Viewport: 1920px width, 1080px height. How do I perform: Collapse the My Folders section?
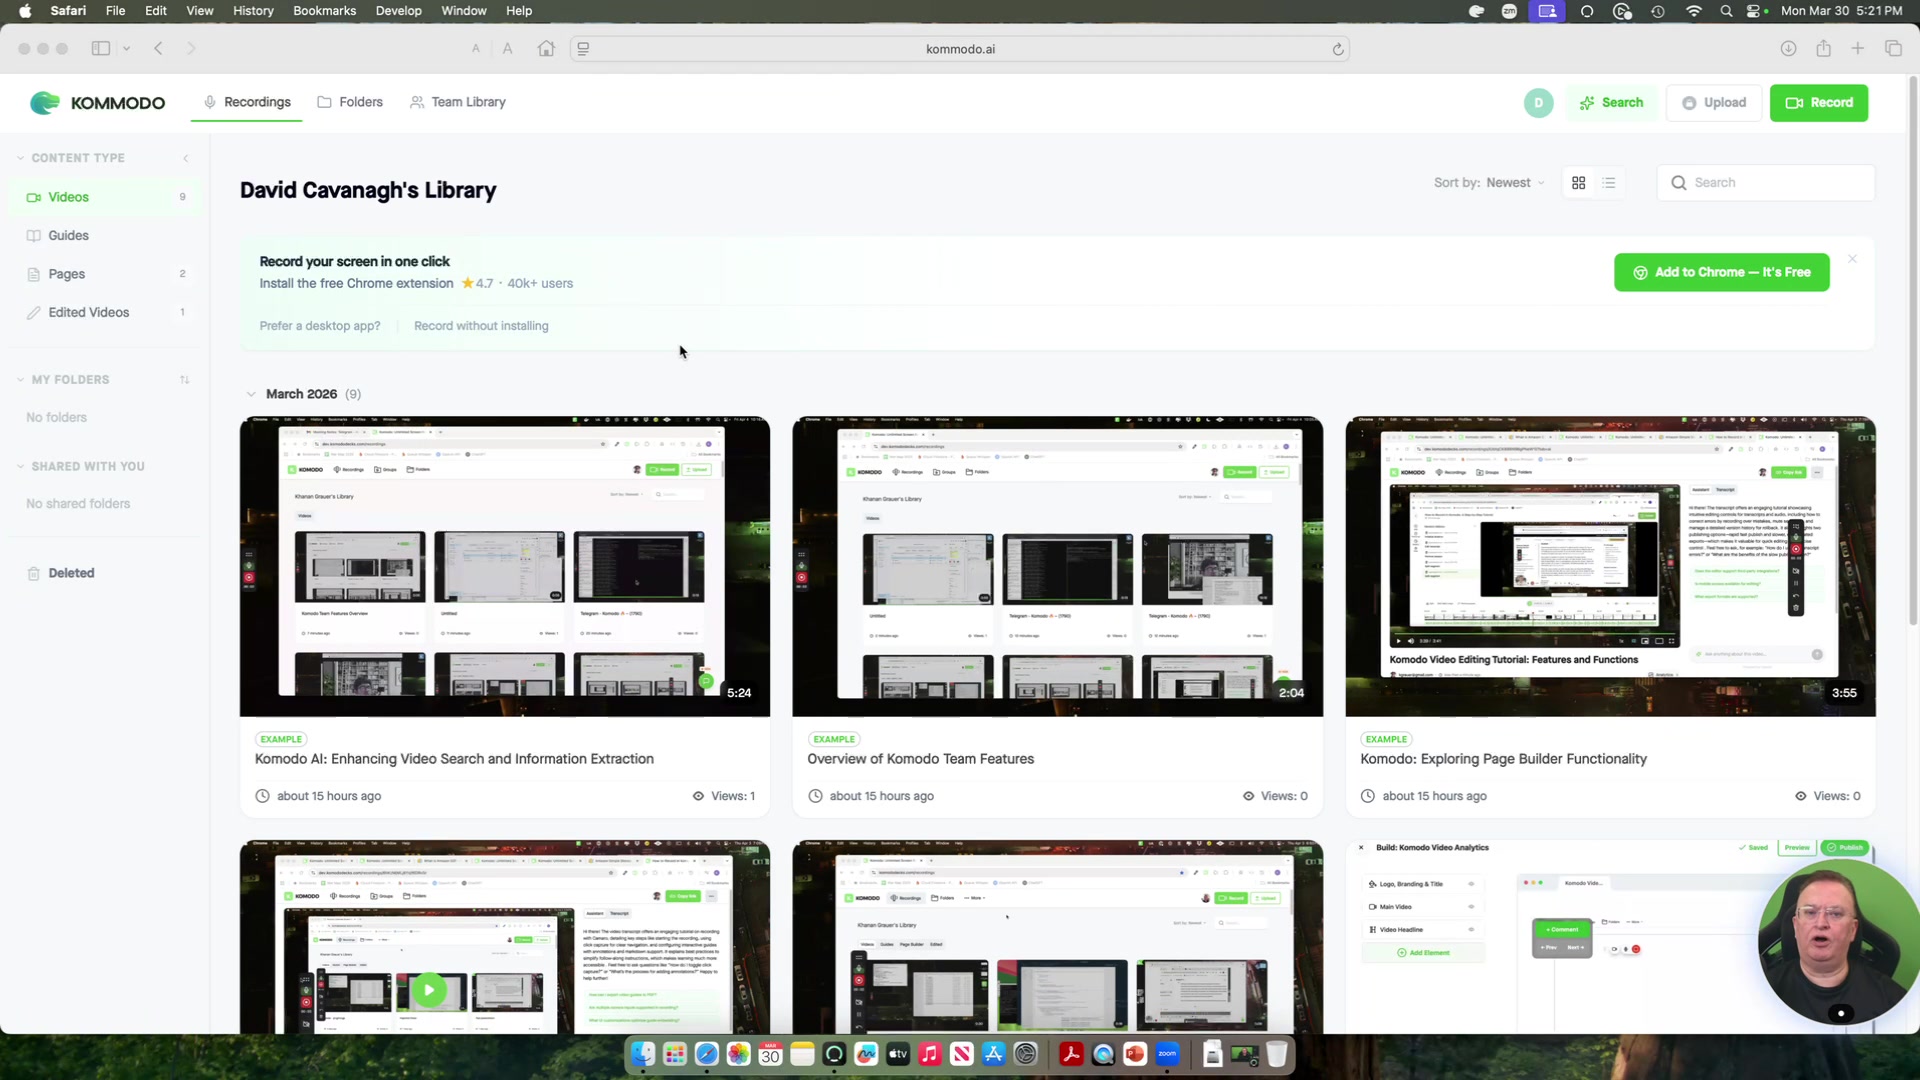coord(21,380)
